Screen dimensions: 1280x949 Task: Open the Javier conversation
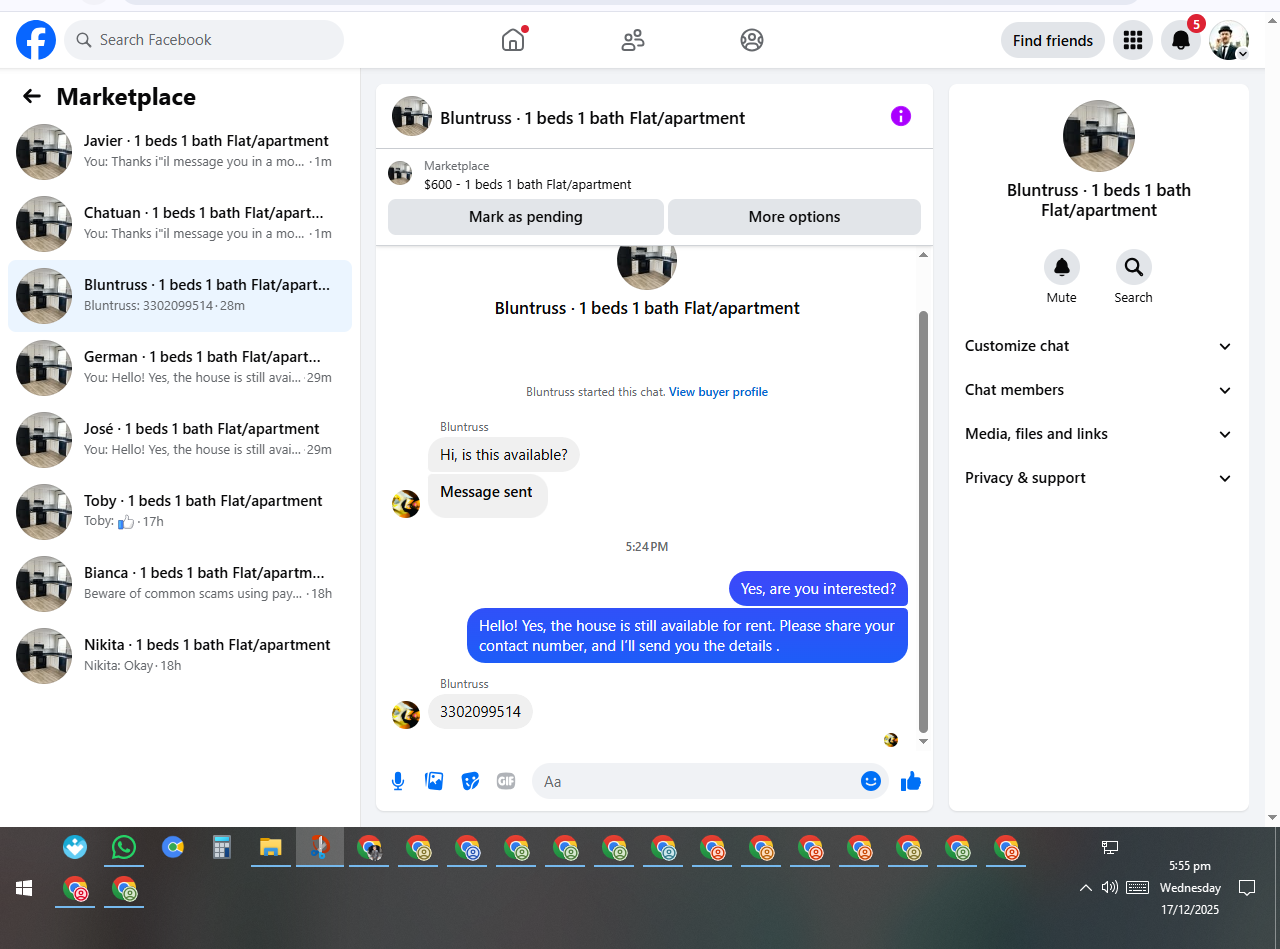coord(180,152)
